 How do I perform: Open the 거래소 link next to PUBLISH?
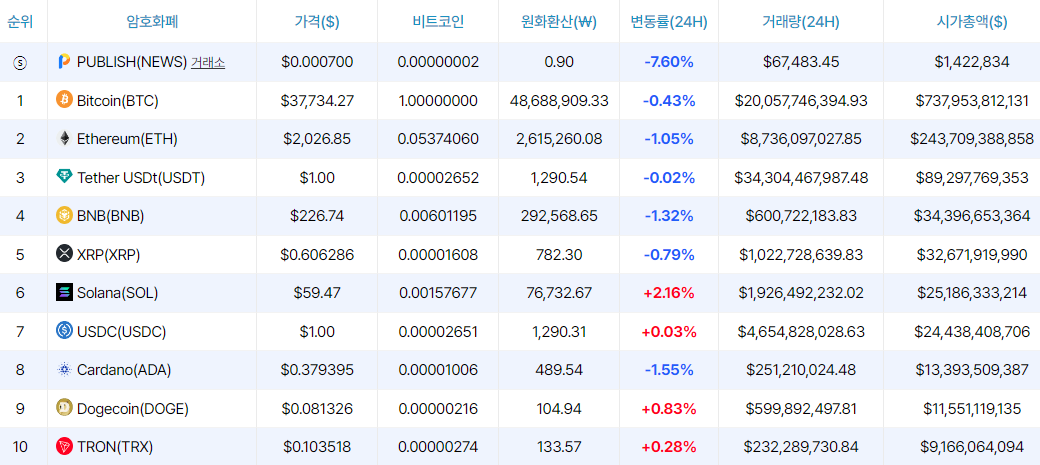point(208,62)
